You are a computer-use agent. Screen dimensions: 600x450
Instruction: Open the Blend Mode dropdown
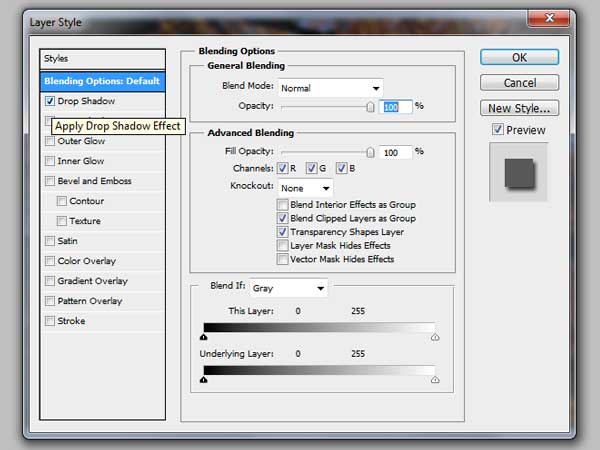(x=330, y=87)
